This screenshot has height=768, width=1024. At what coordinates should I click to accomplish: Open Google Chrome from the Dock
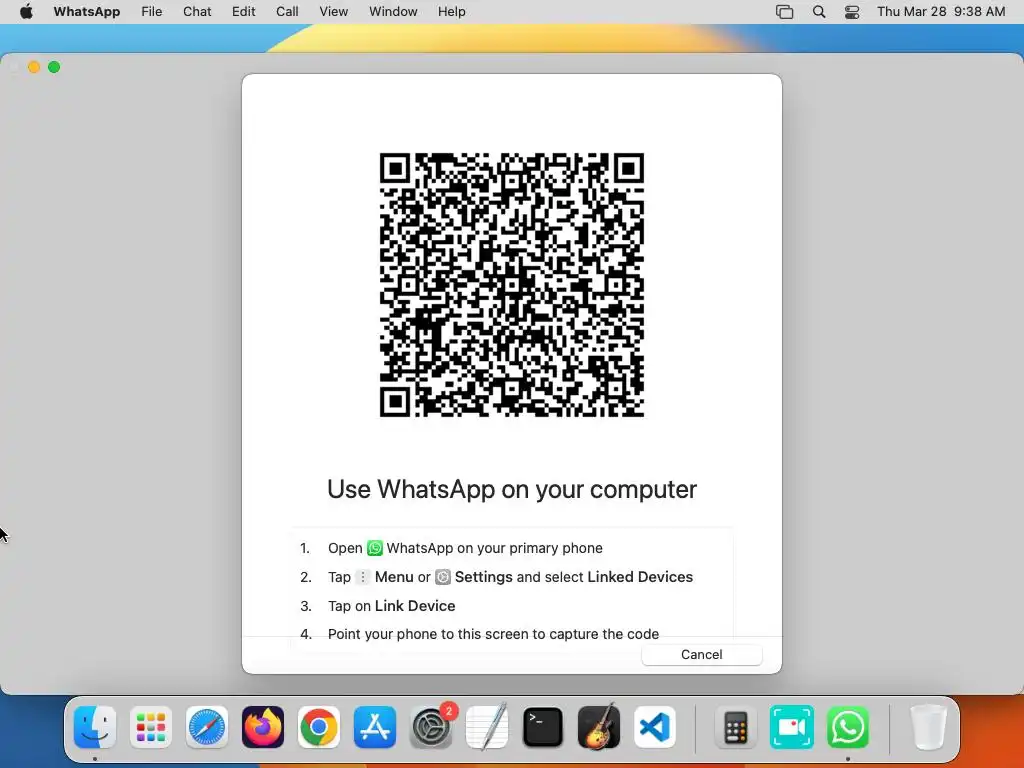click(x=319, y=727)
